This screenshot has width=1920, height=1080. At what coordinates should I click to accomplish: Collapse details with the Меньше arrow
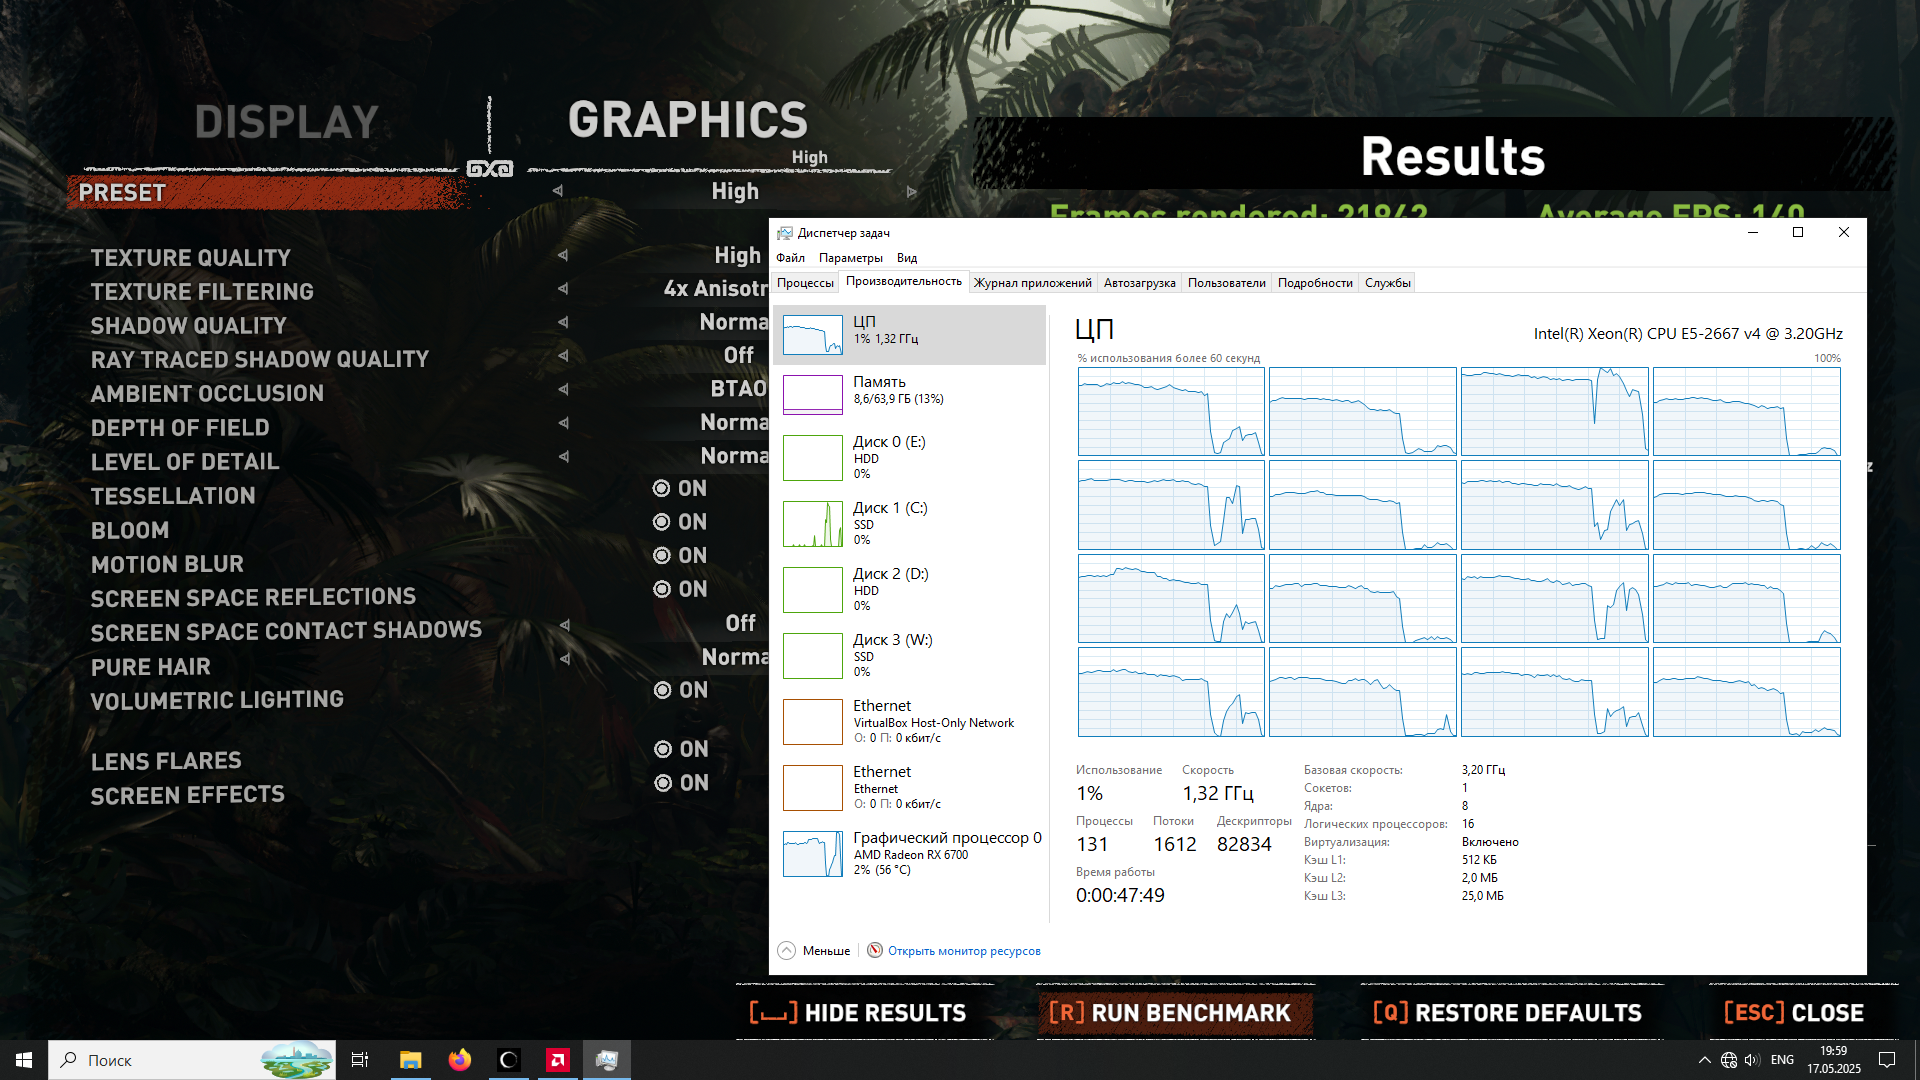(787, 950)
